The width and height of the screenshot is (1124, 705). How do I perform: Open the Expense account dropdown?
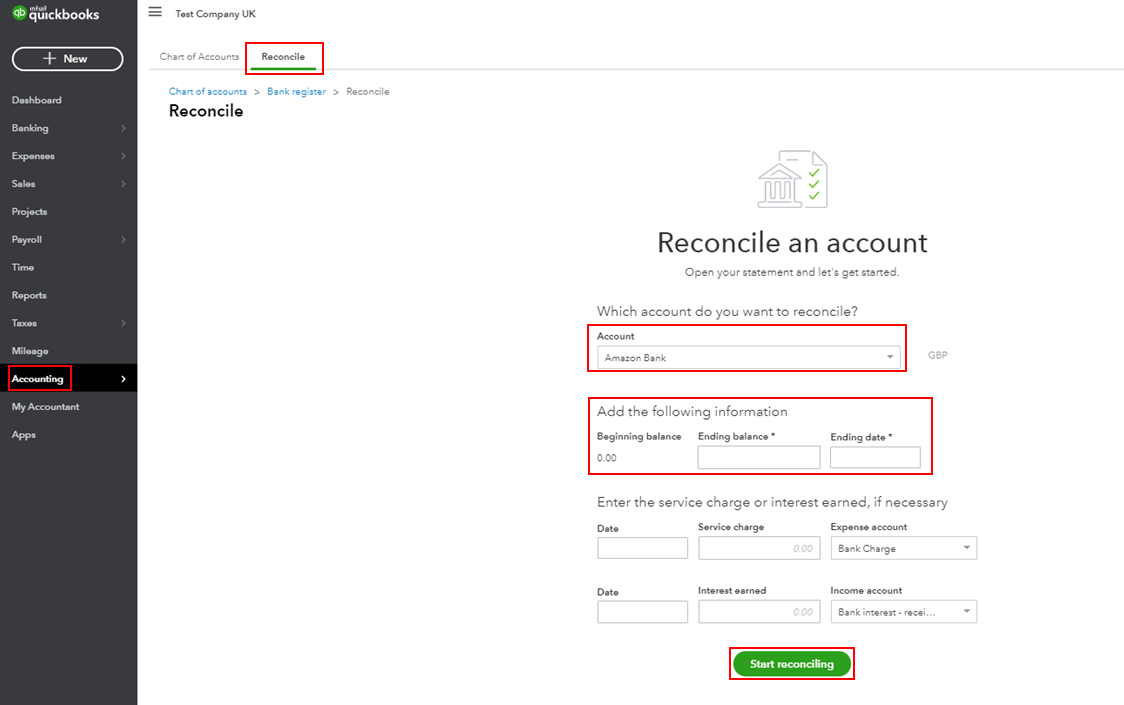pos(903,548)
